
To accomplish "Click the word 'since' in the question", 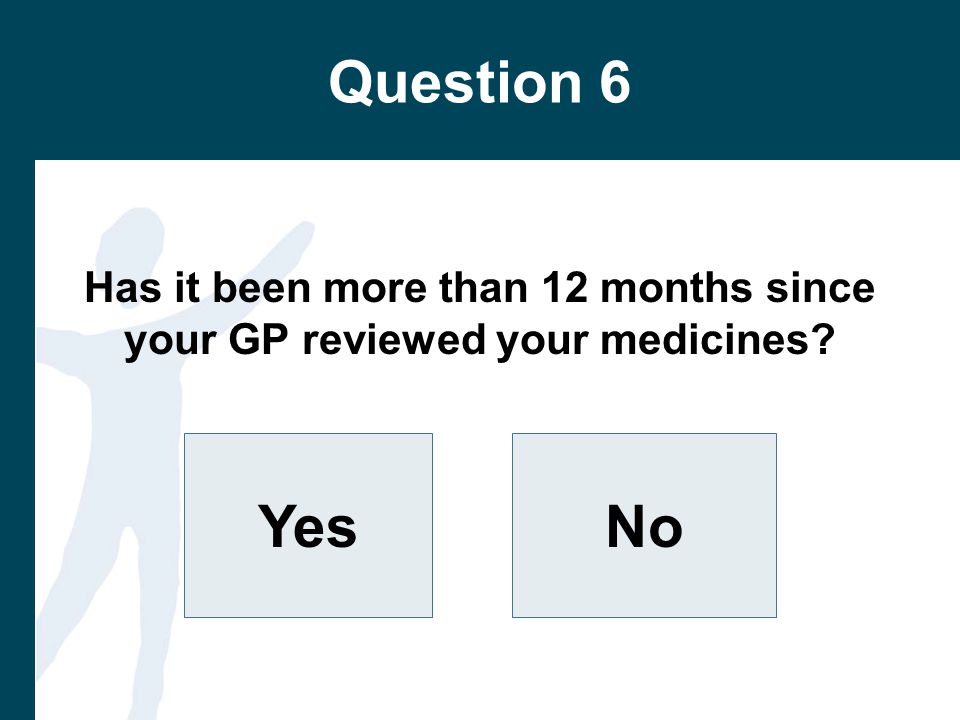I will (x=820, y=287).
